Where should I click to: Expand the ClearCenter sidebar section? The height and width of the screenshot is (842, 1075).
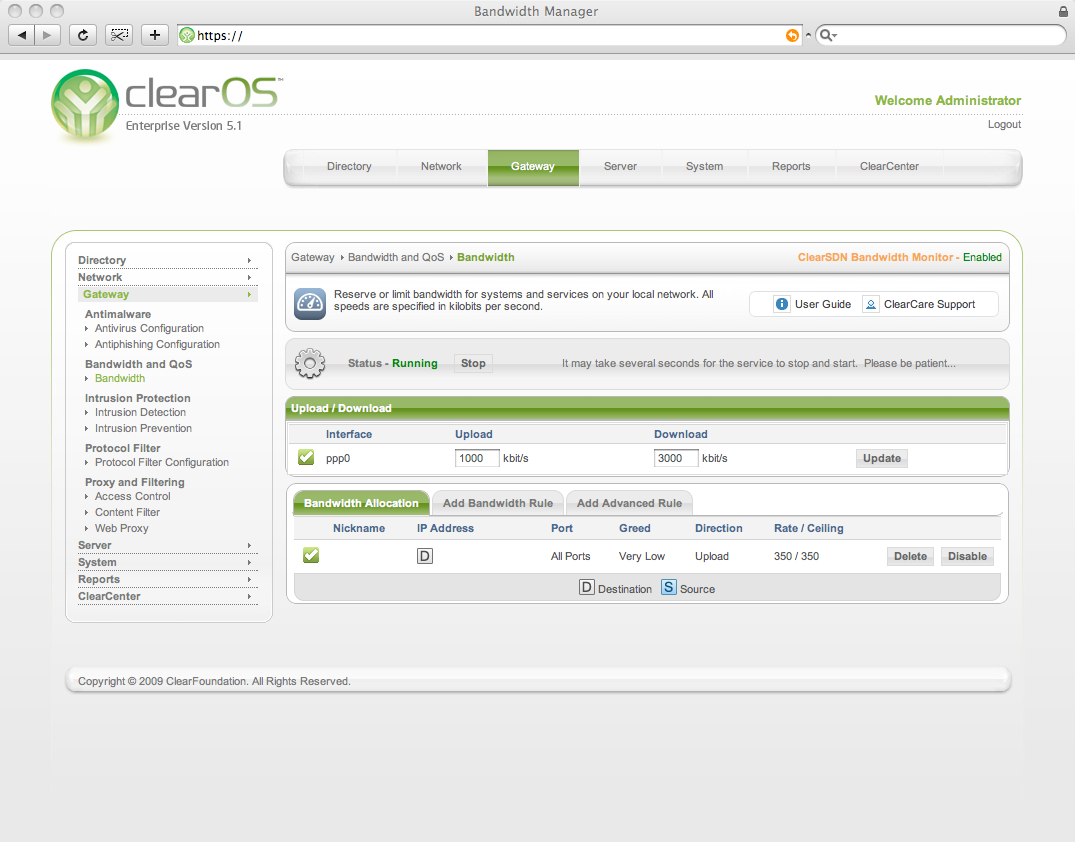[x=167, y=597]
